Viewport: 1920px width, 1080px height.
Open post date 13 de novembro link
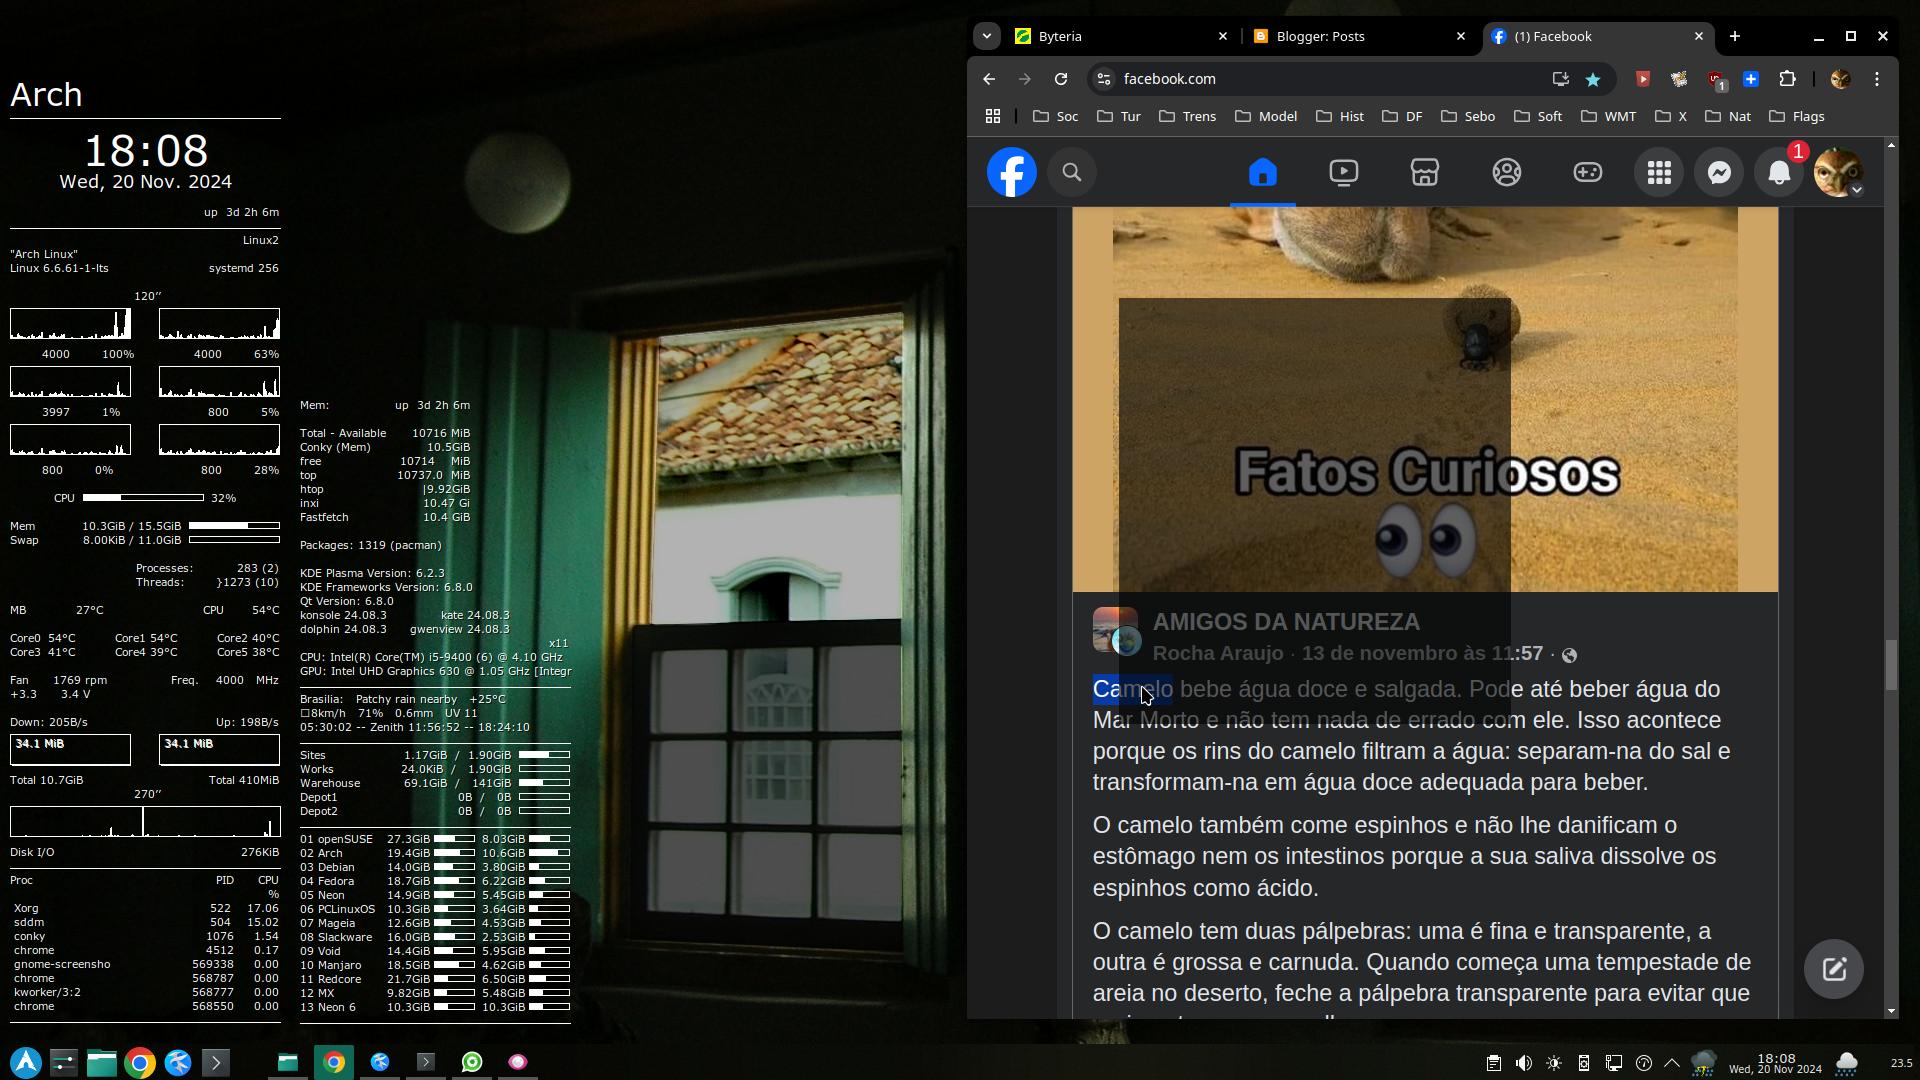[x=1422, y=654]
